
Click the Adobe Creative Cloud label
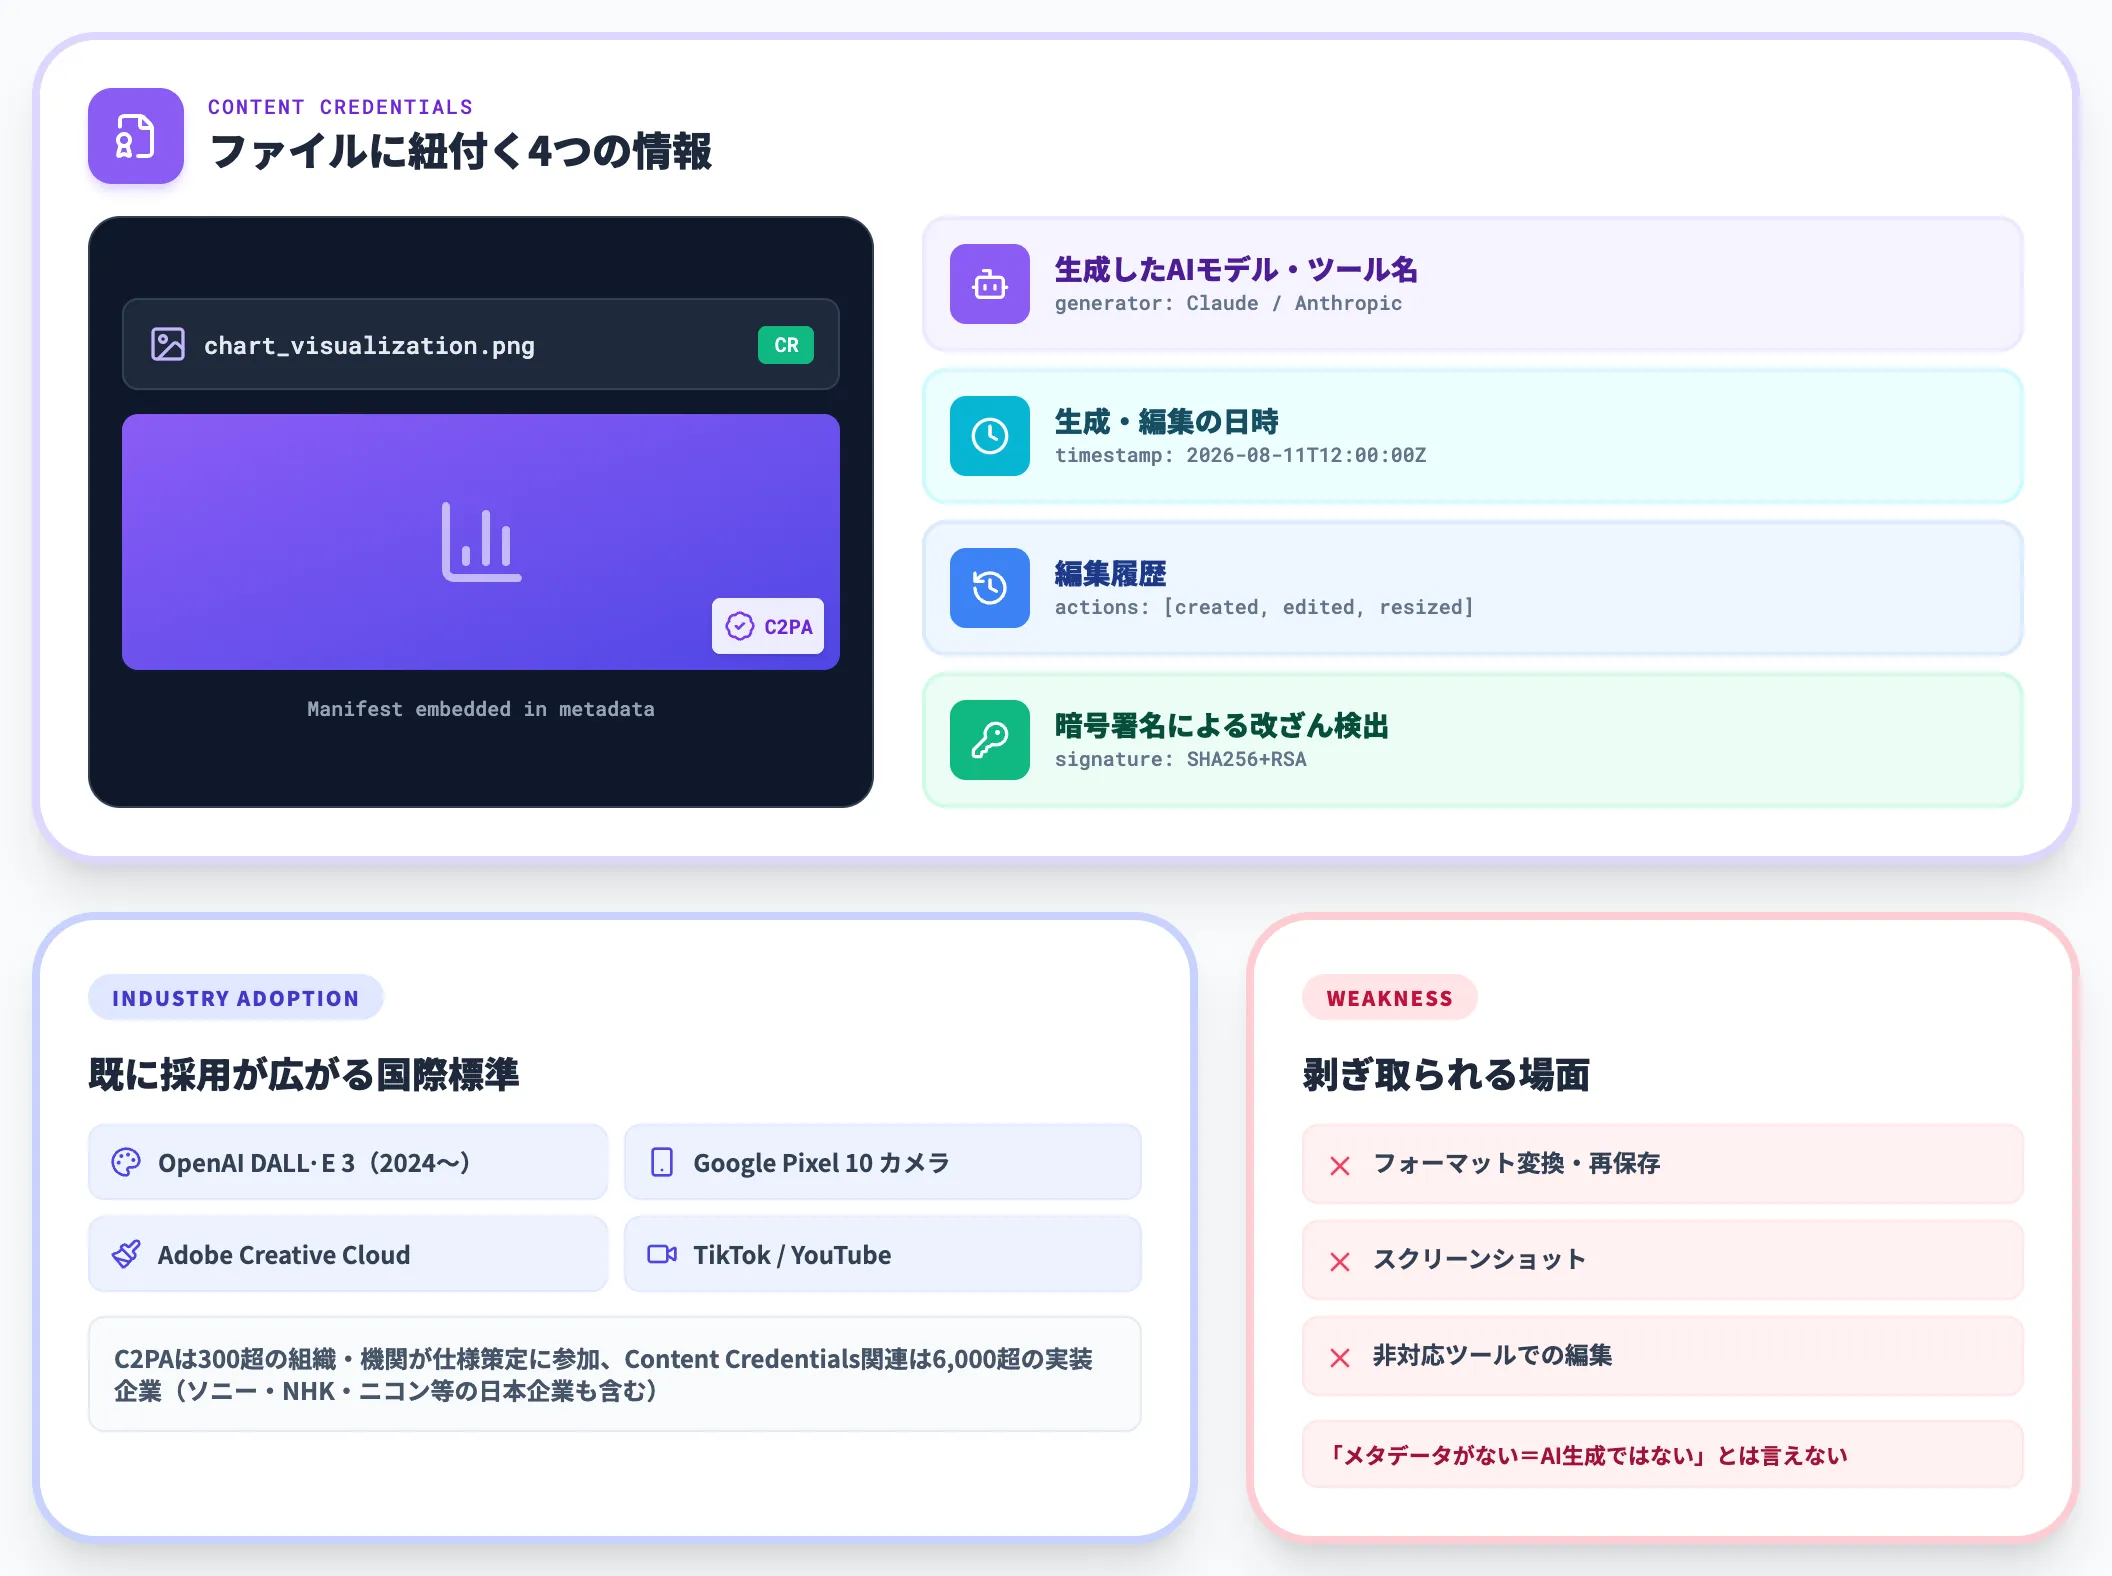point(284,1255)
